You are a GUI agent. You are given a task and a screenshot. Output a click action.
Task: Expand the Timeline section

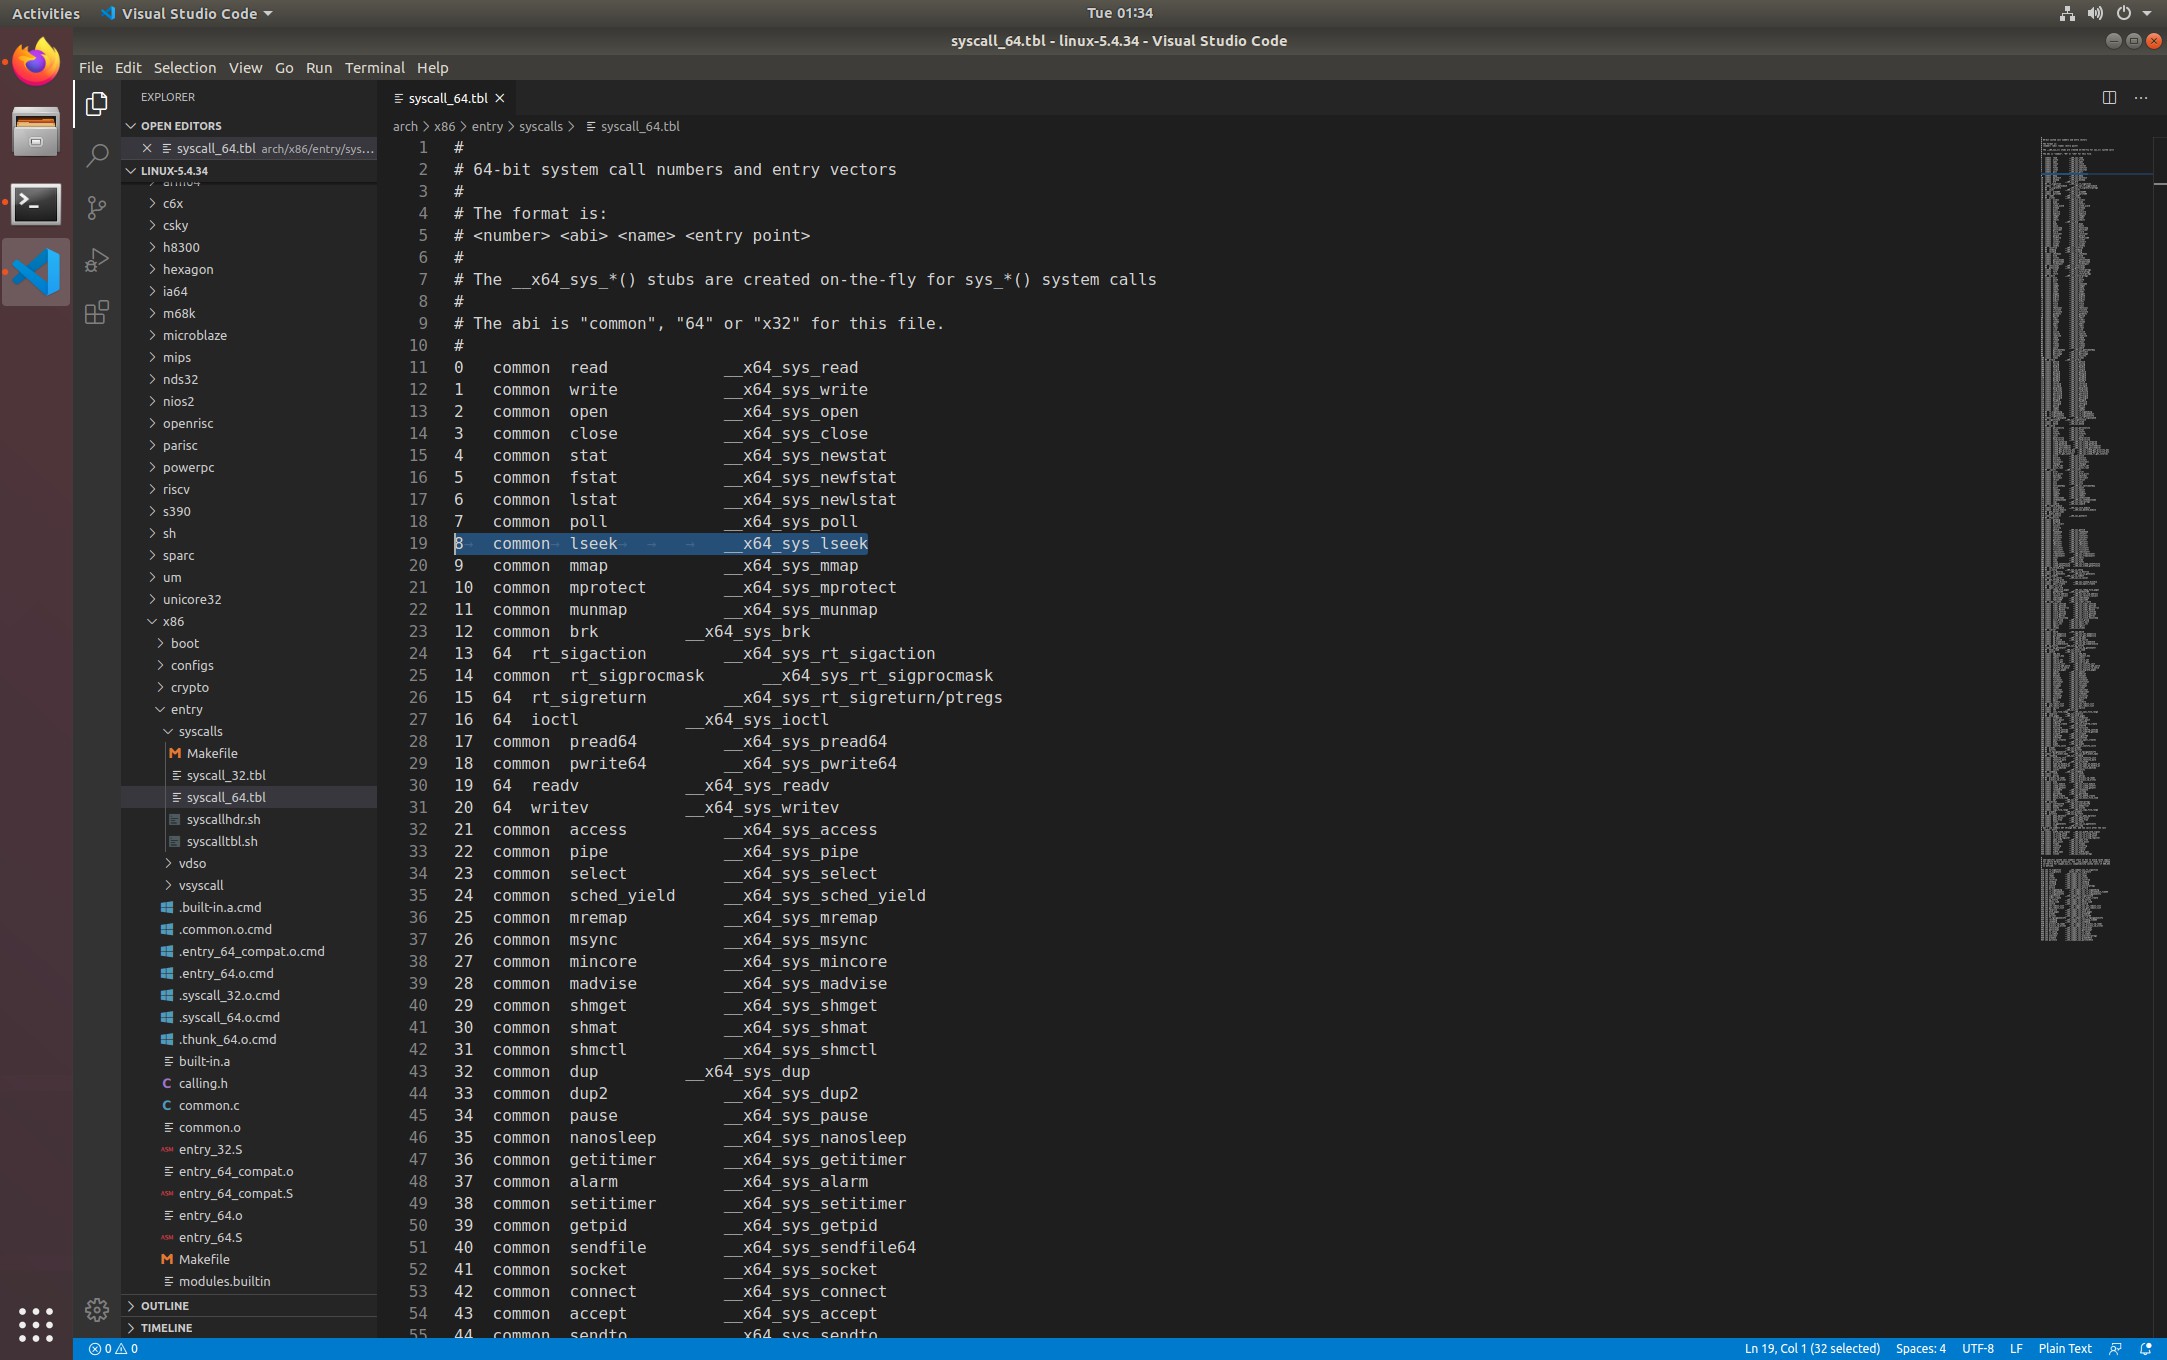coord(249,1328)
